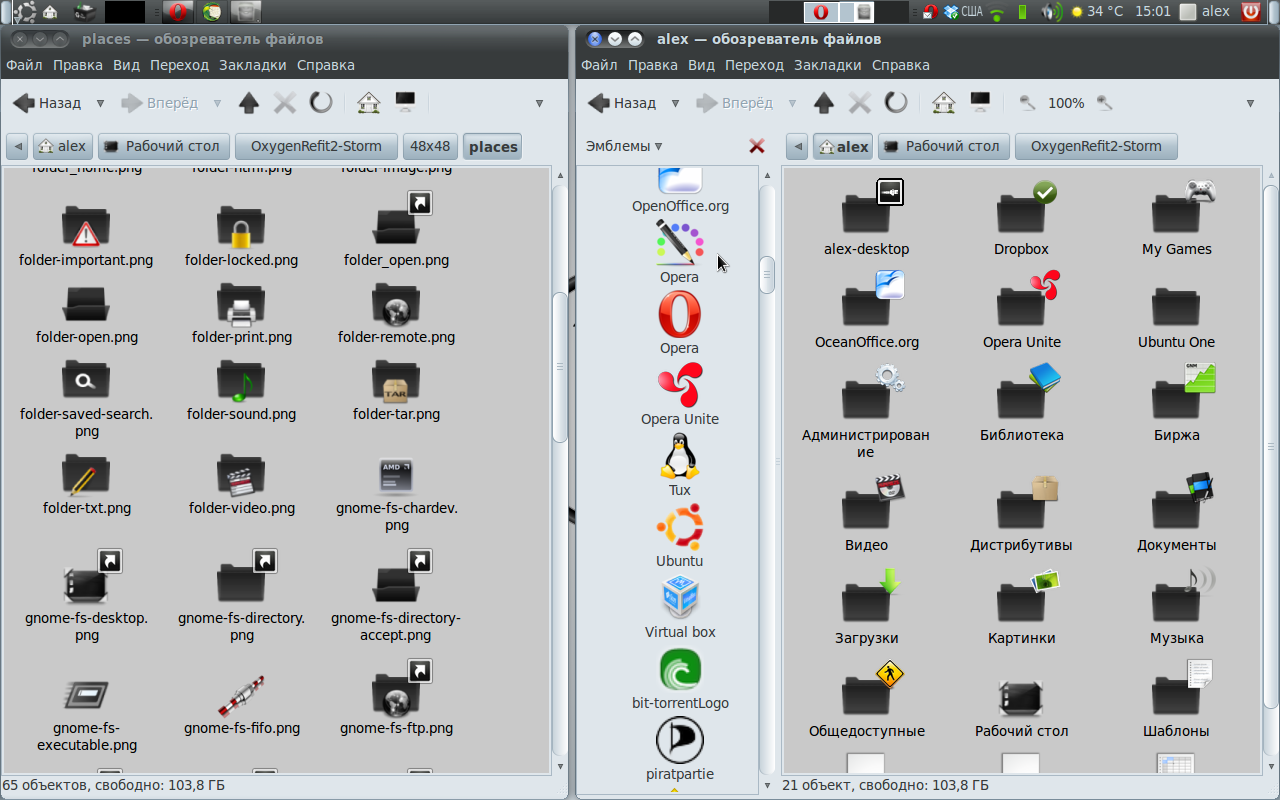The image size is (1280, 800).
Task: Click places window vertical scrollbar
Action: point(560,365)
